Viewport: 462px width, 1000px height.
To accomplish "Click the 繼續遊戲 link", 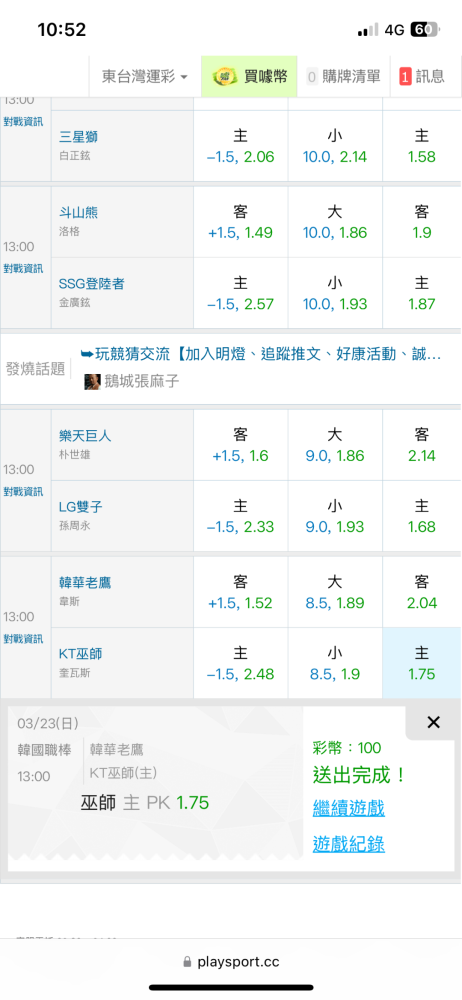I will [x=348, y=809].
